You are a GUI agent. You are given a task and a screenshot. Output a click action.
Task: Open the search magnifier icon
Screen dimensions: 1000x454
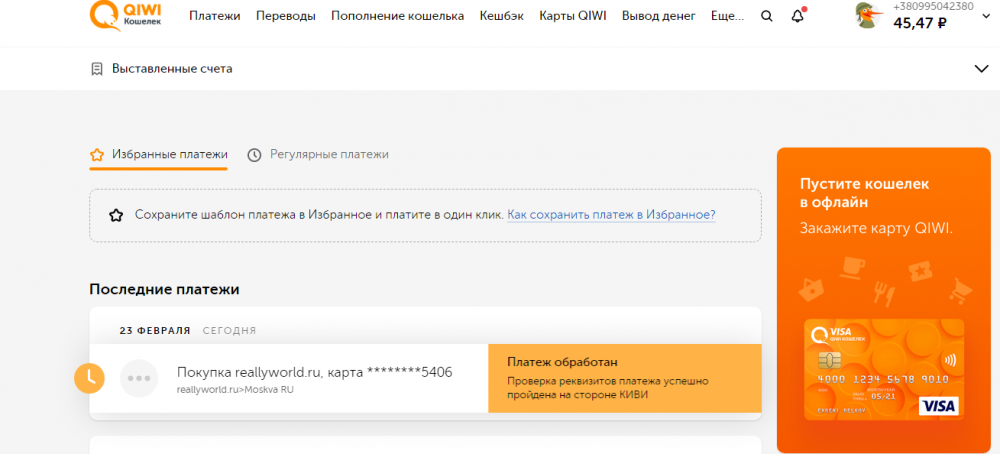(x=767, y=16)
